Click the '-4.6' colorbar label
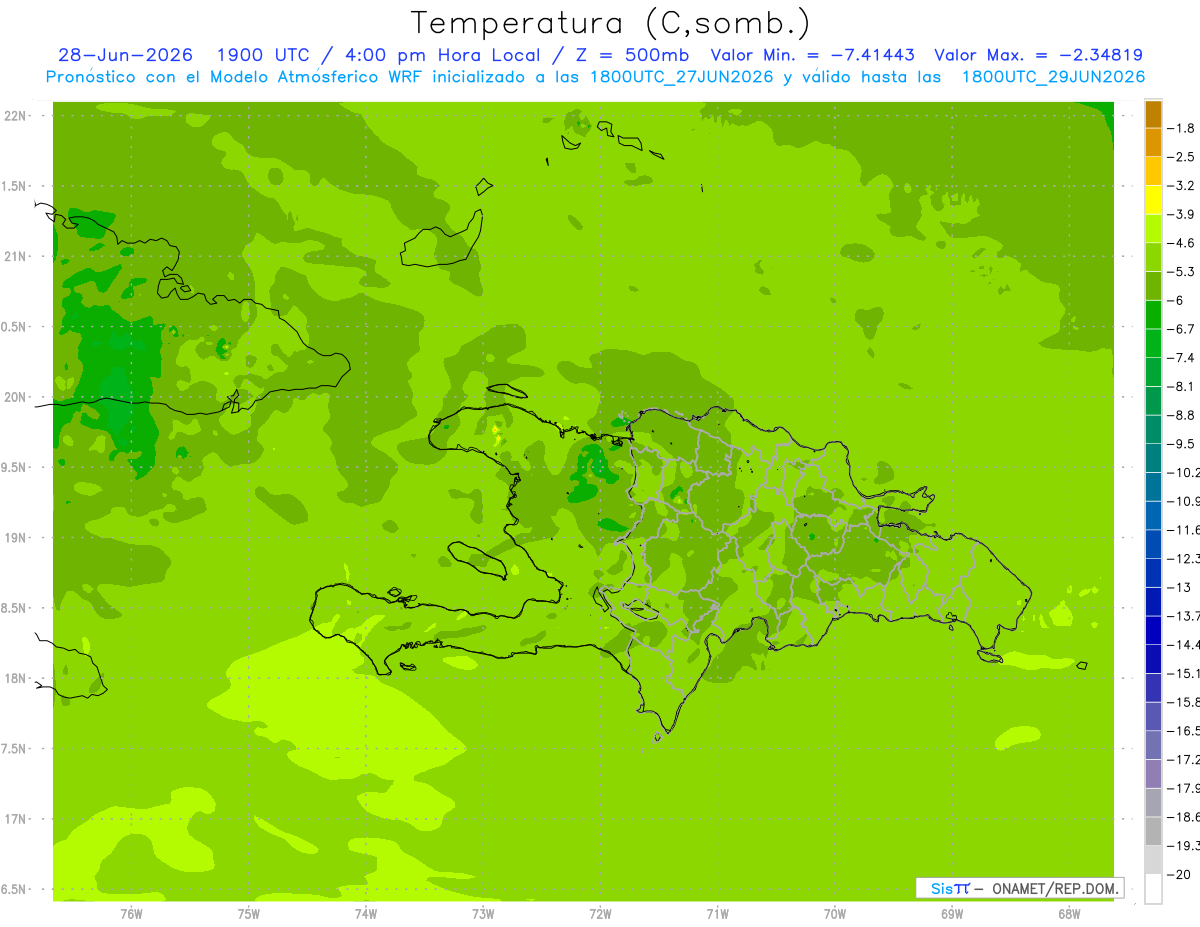The height and width of the screenshot is (927, 1200). [x=1181, y=243]
